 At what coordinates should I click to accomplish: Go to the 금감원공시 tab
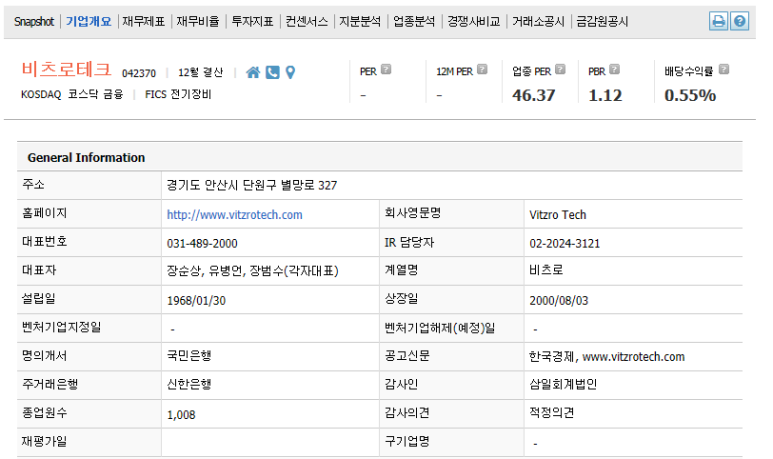[602, 22]
